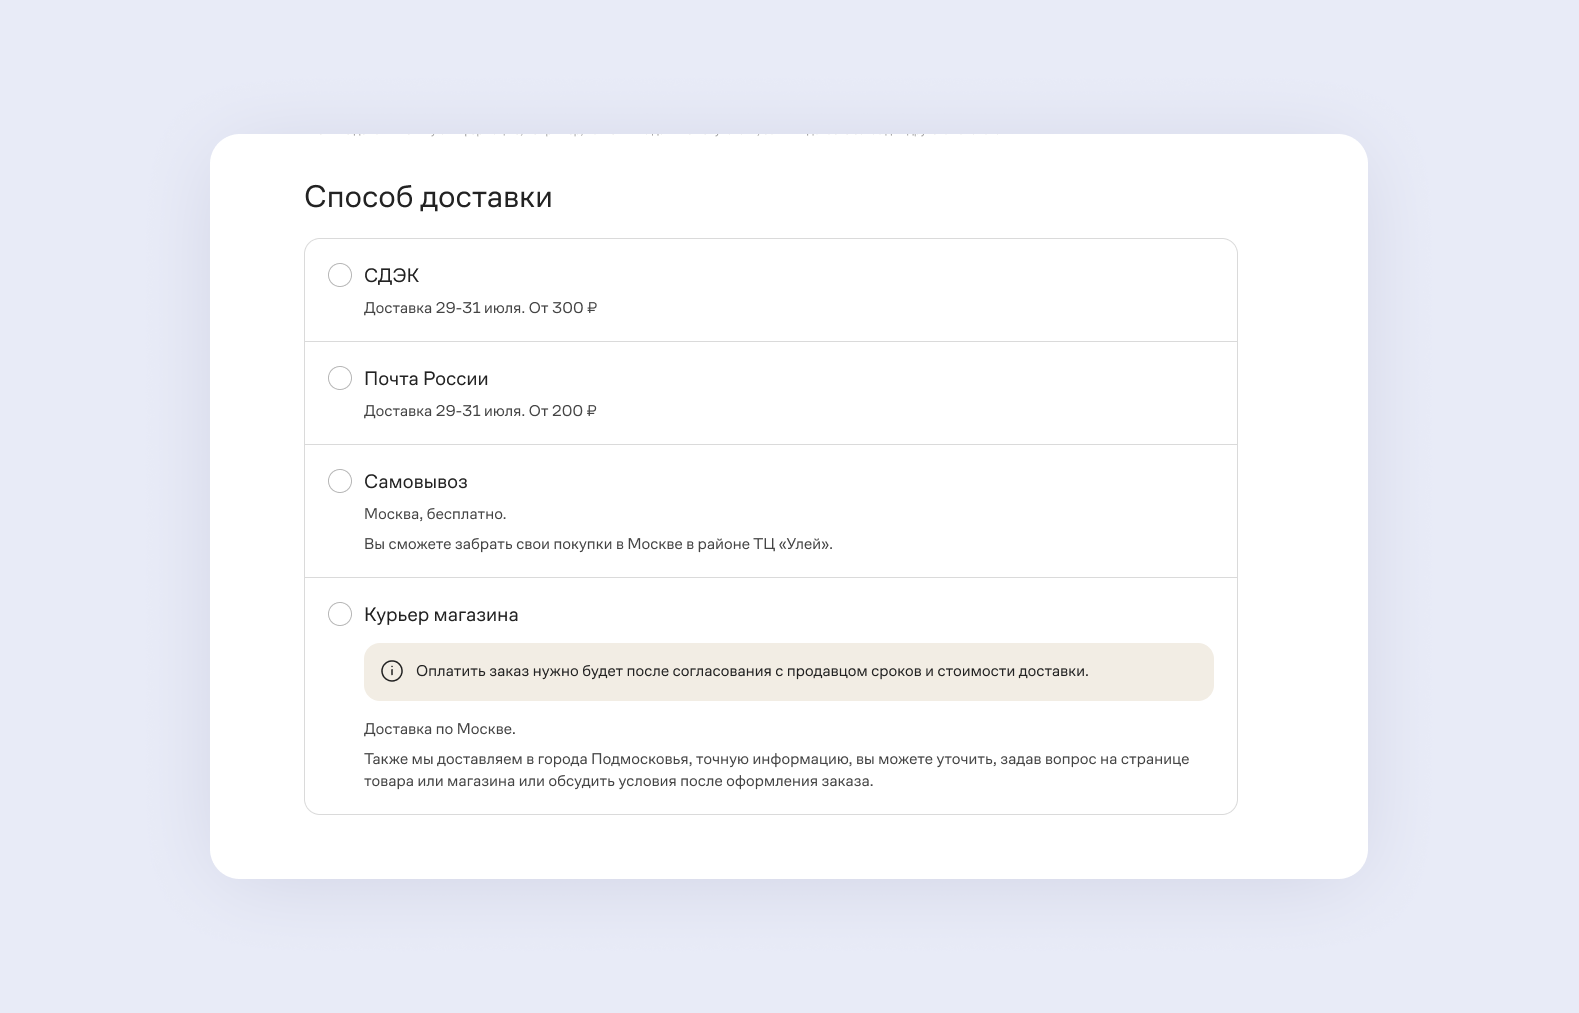Choose the Почта России radio button

pyautogui.click(x=340, y=378)
